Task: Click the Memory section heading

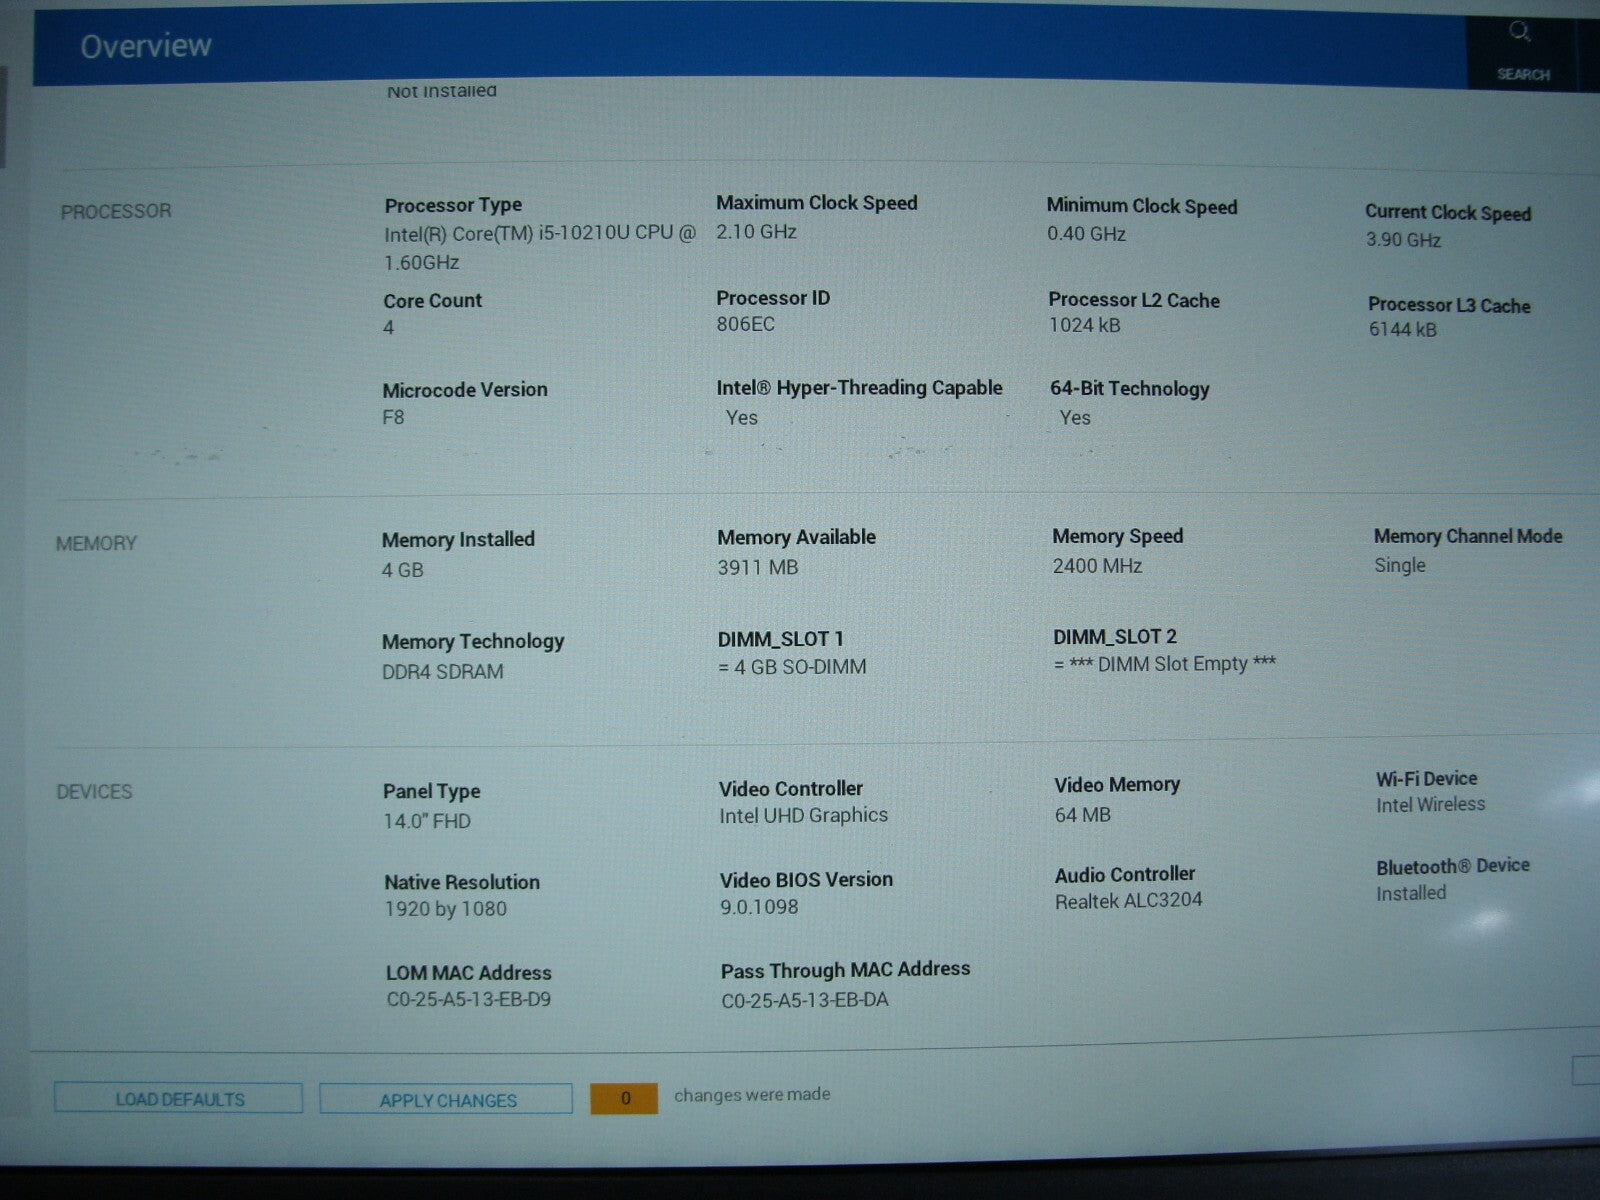Action: 96,543
